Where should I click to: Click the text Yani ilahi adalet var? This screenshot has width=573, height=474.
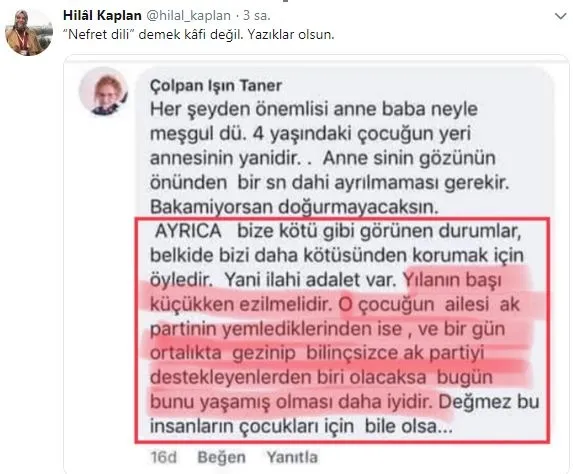(x=310, y=280)
